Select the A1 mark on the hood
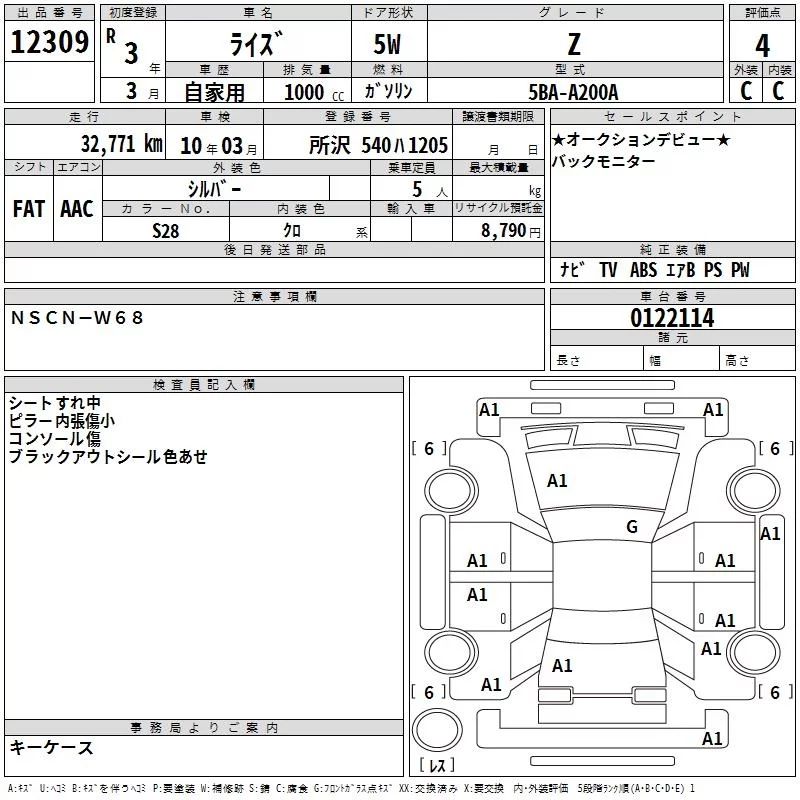This screenshot has height=800, width=800. pos(557,481)
